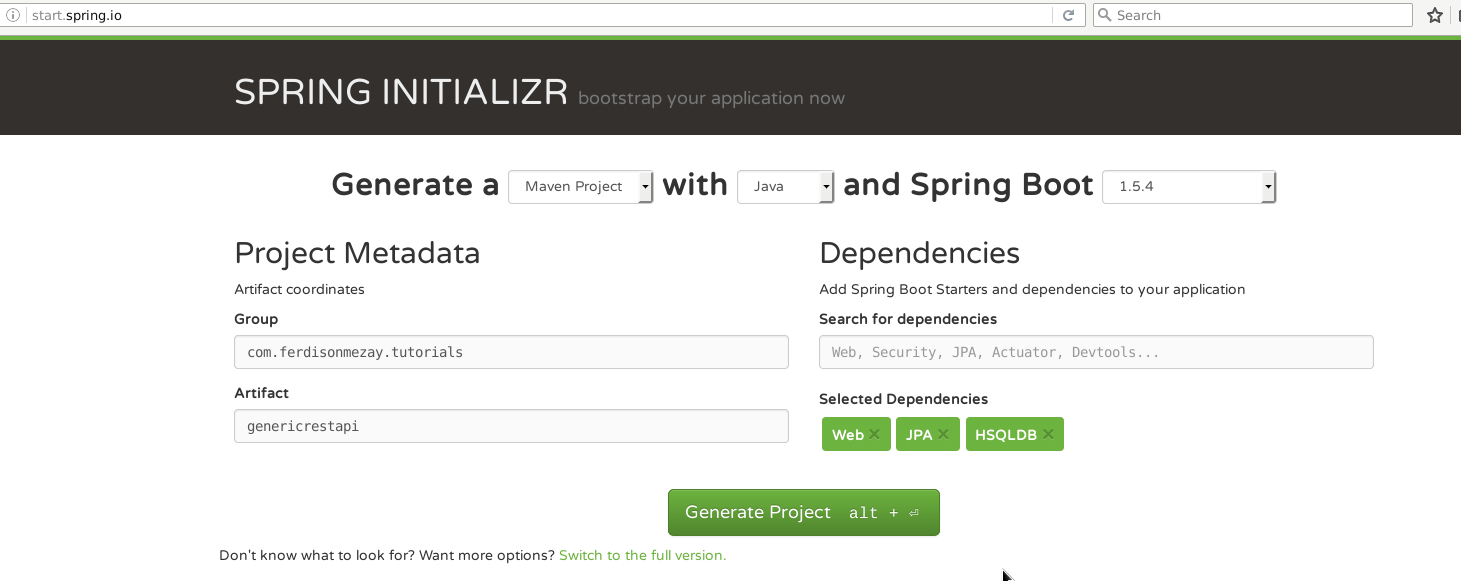Focus the Artifact input field
The width and height of the screenshot is (1461, 581).
511,426
